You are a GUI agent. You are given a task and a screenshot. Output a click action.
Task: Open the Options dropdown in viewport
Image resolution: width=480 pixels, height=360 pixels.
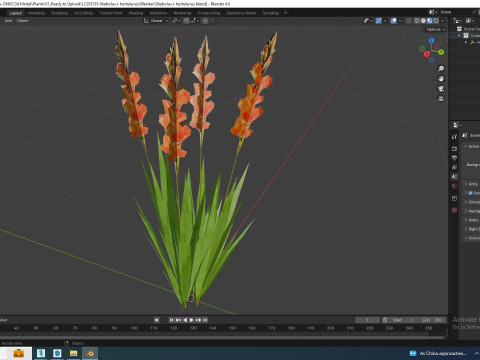point(436,29)
